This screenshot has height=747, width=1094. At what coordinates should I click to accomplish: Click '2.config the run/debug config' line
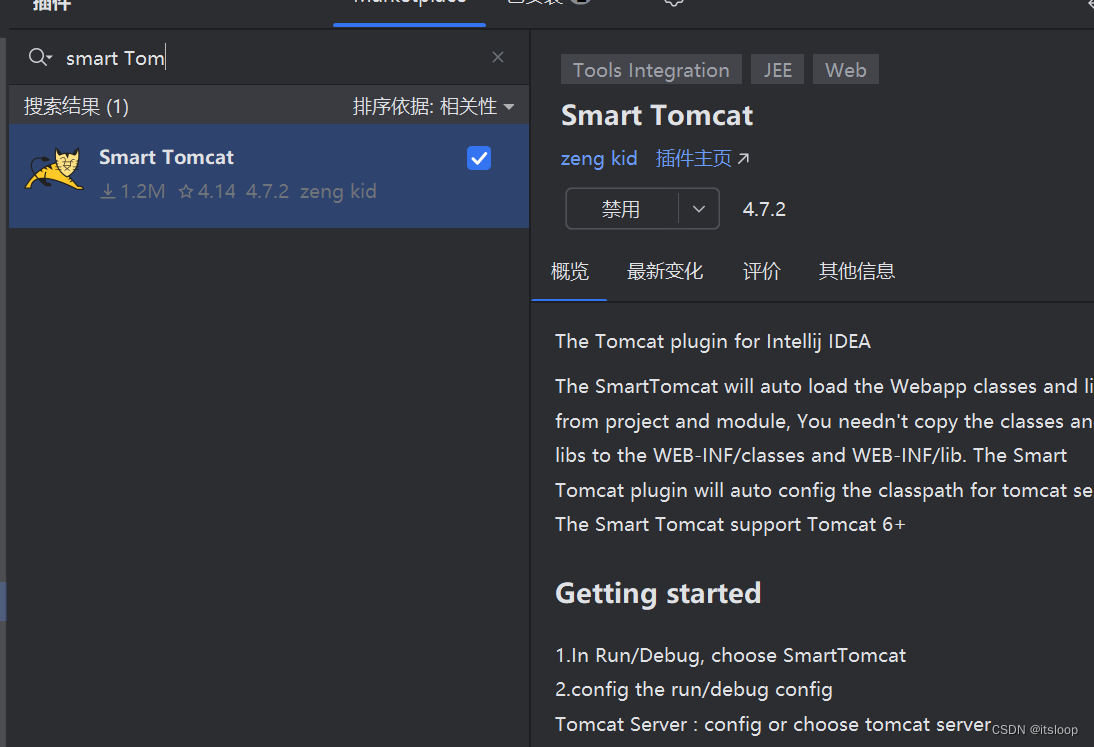click(x=694, y=690)
